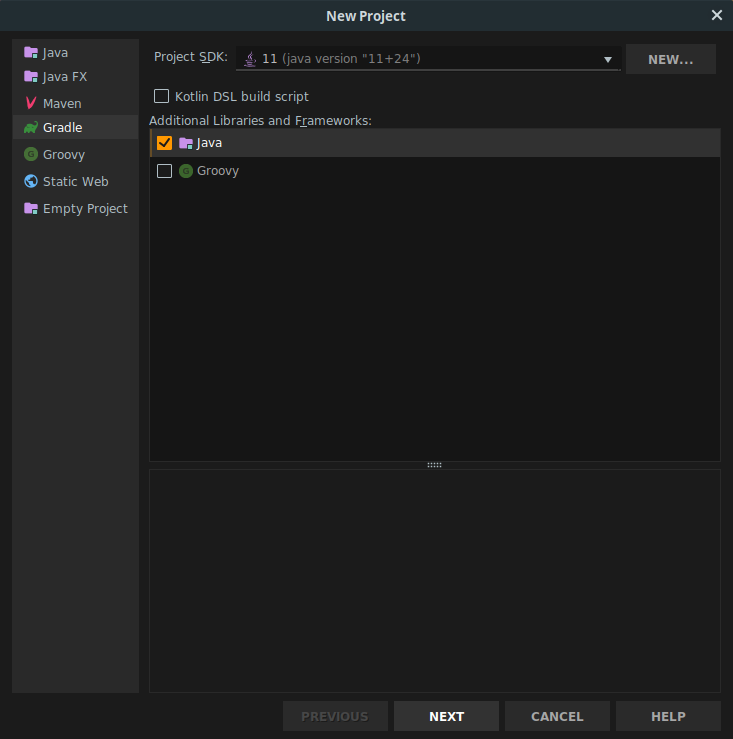Click the Static Web globe icon

(31, 182)
